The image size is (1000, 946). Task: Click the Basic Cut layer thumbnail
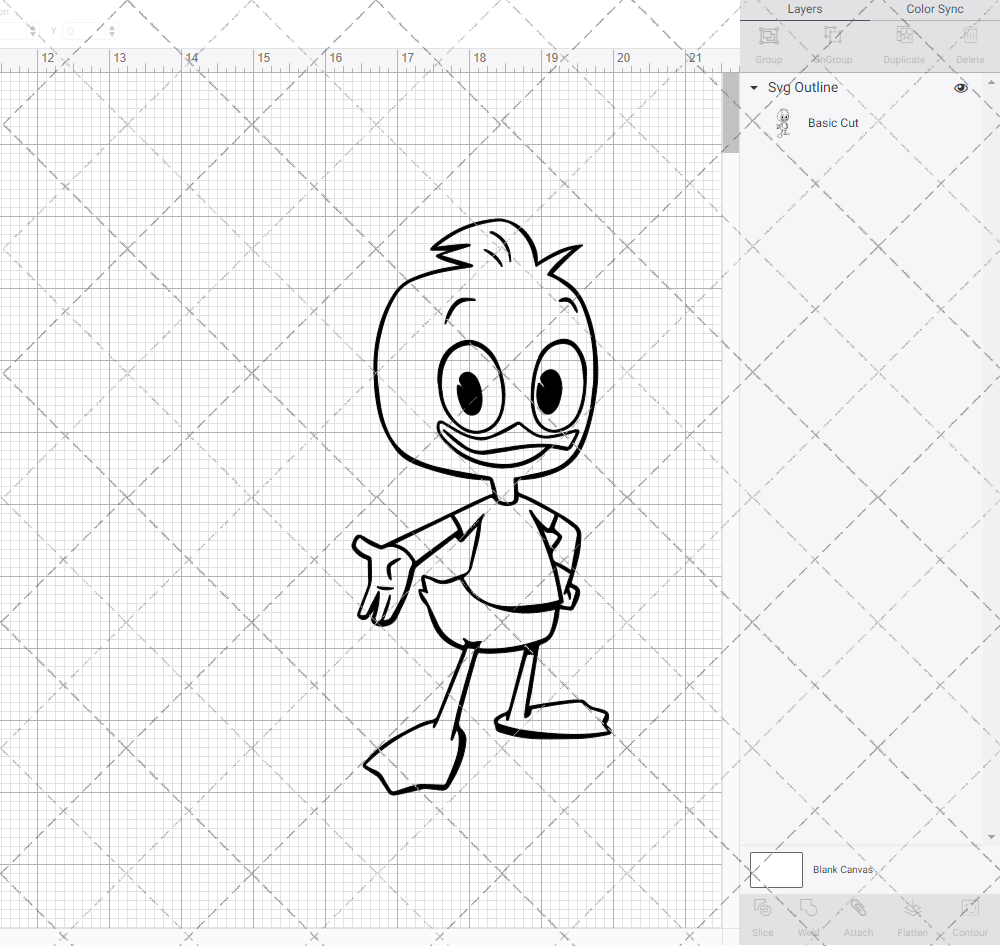(x=785, y=122)
